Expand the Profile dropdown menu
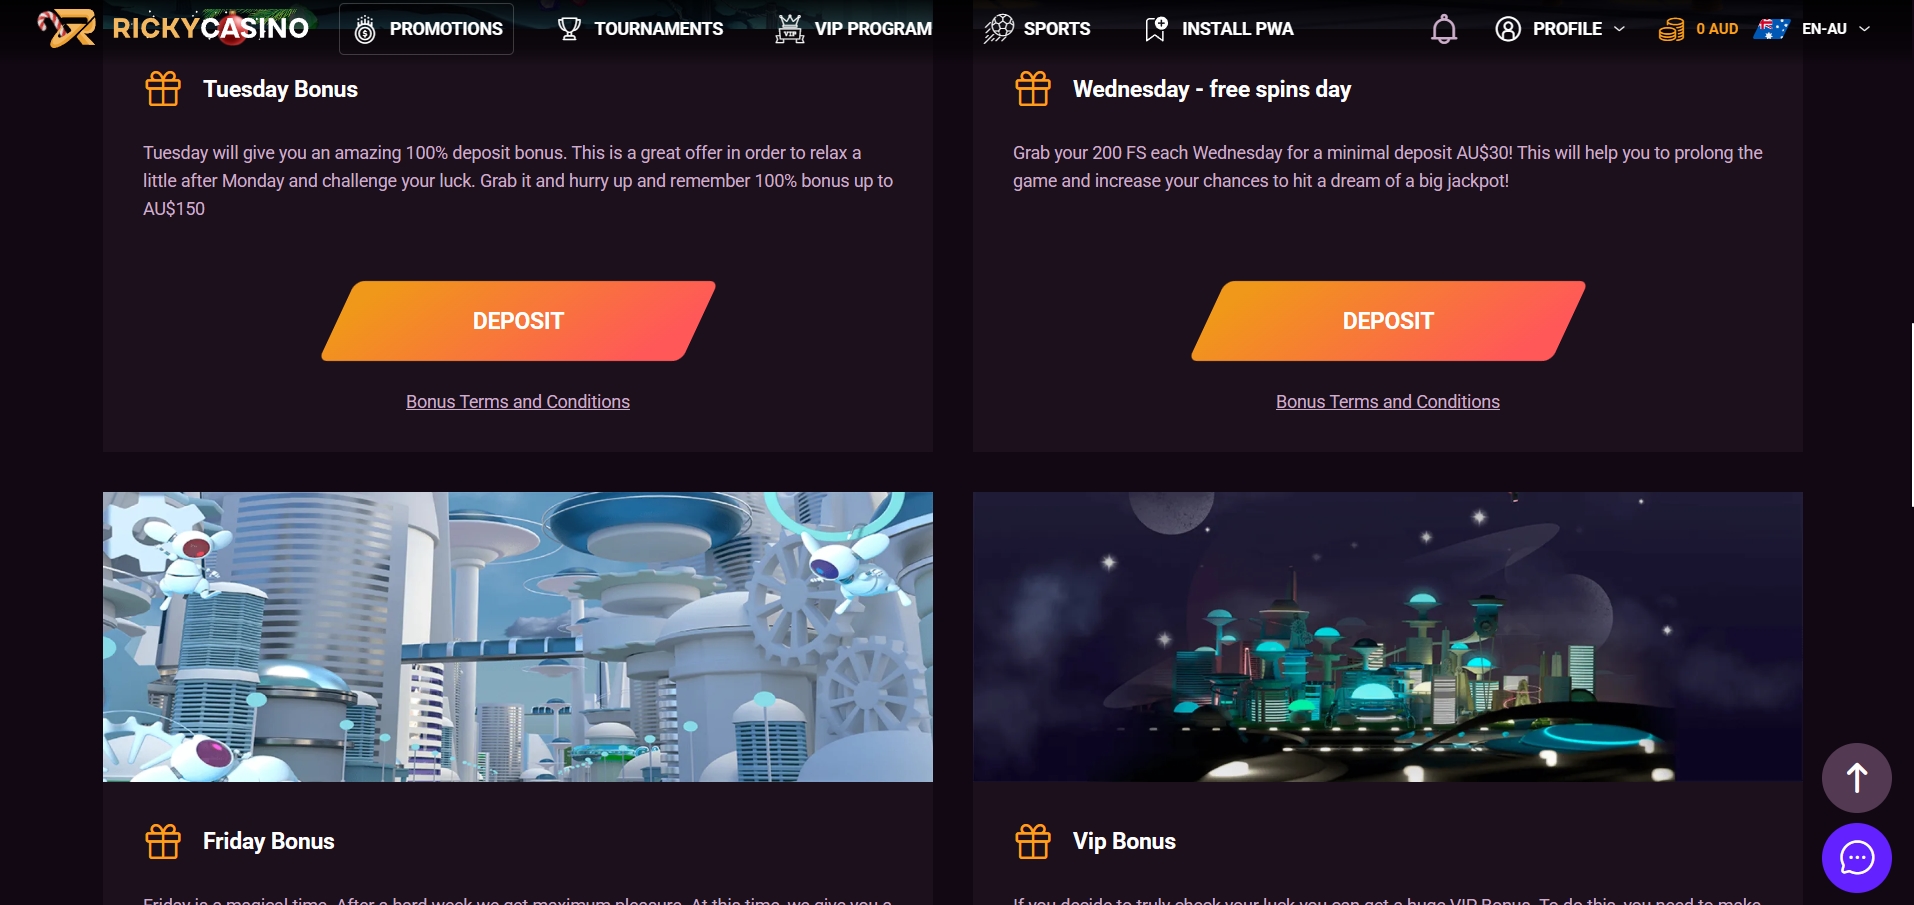 tap(1560, 29)
